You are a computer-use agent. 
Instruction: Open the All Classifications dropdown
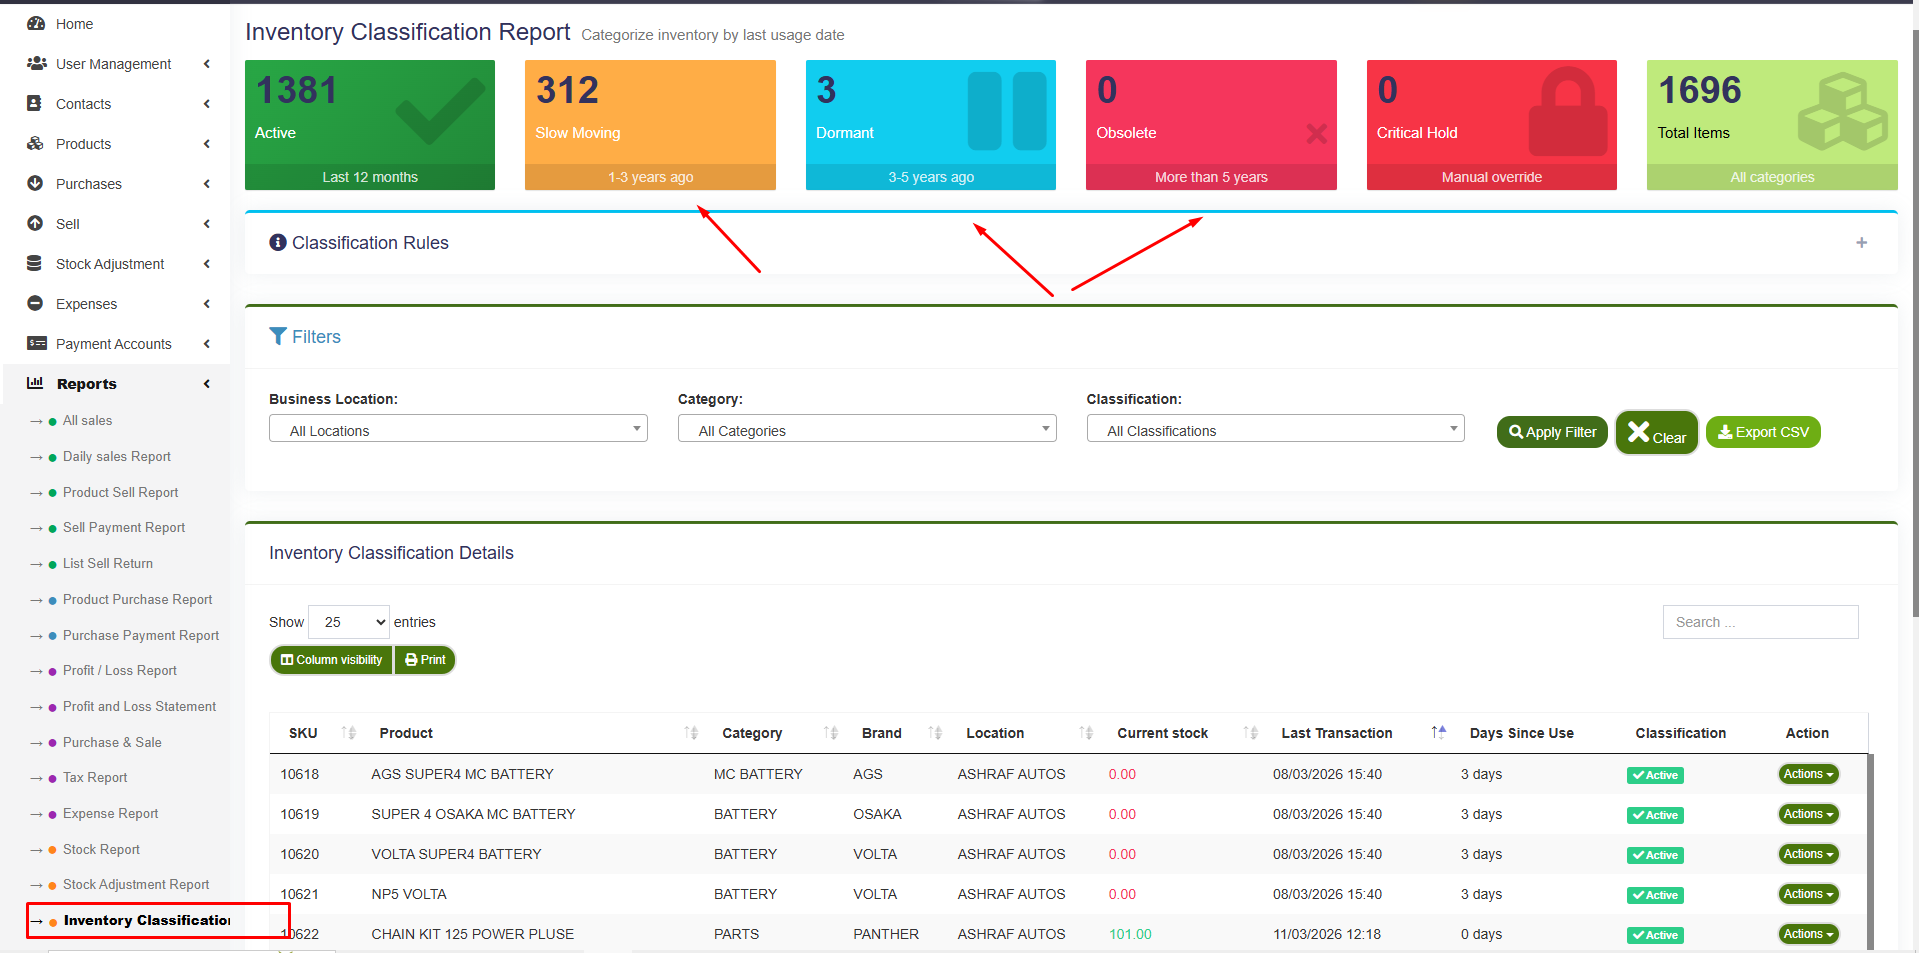tap(1274, 429)
